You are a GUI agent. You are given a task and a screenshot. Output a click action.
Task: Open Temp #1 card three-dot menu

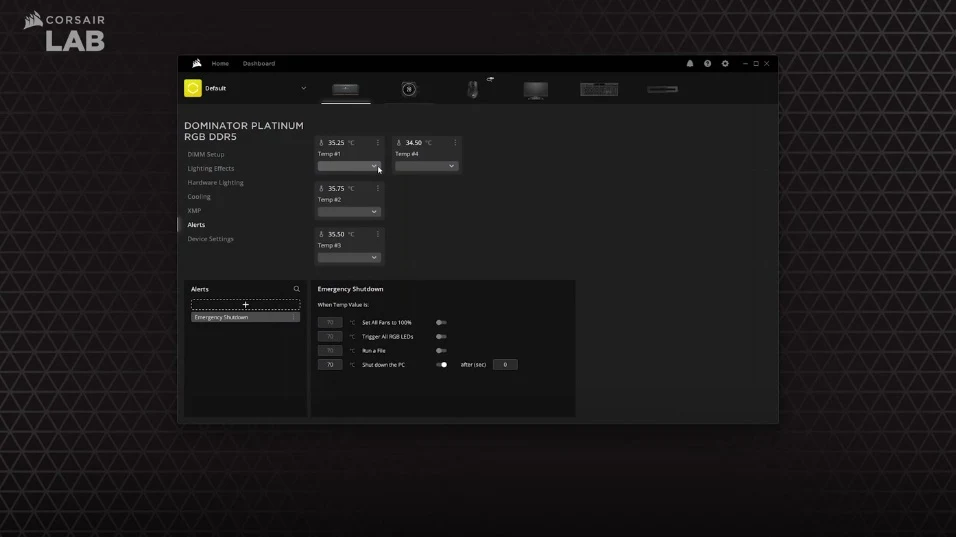377,143
